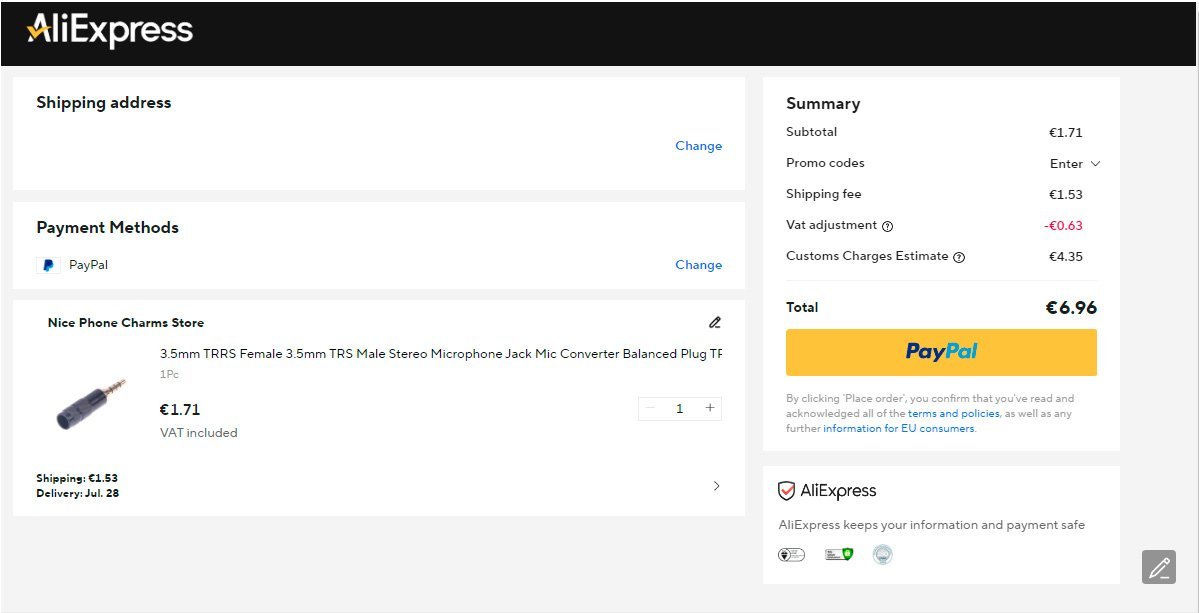Open the floating pencil feedback button
The width and height of the screenshot is (1199, 613).
[1159, 567]
